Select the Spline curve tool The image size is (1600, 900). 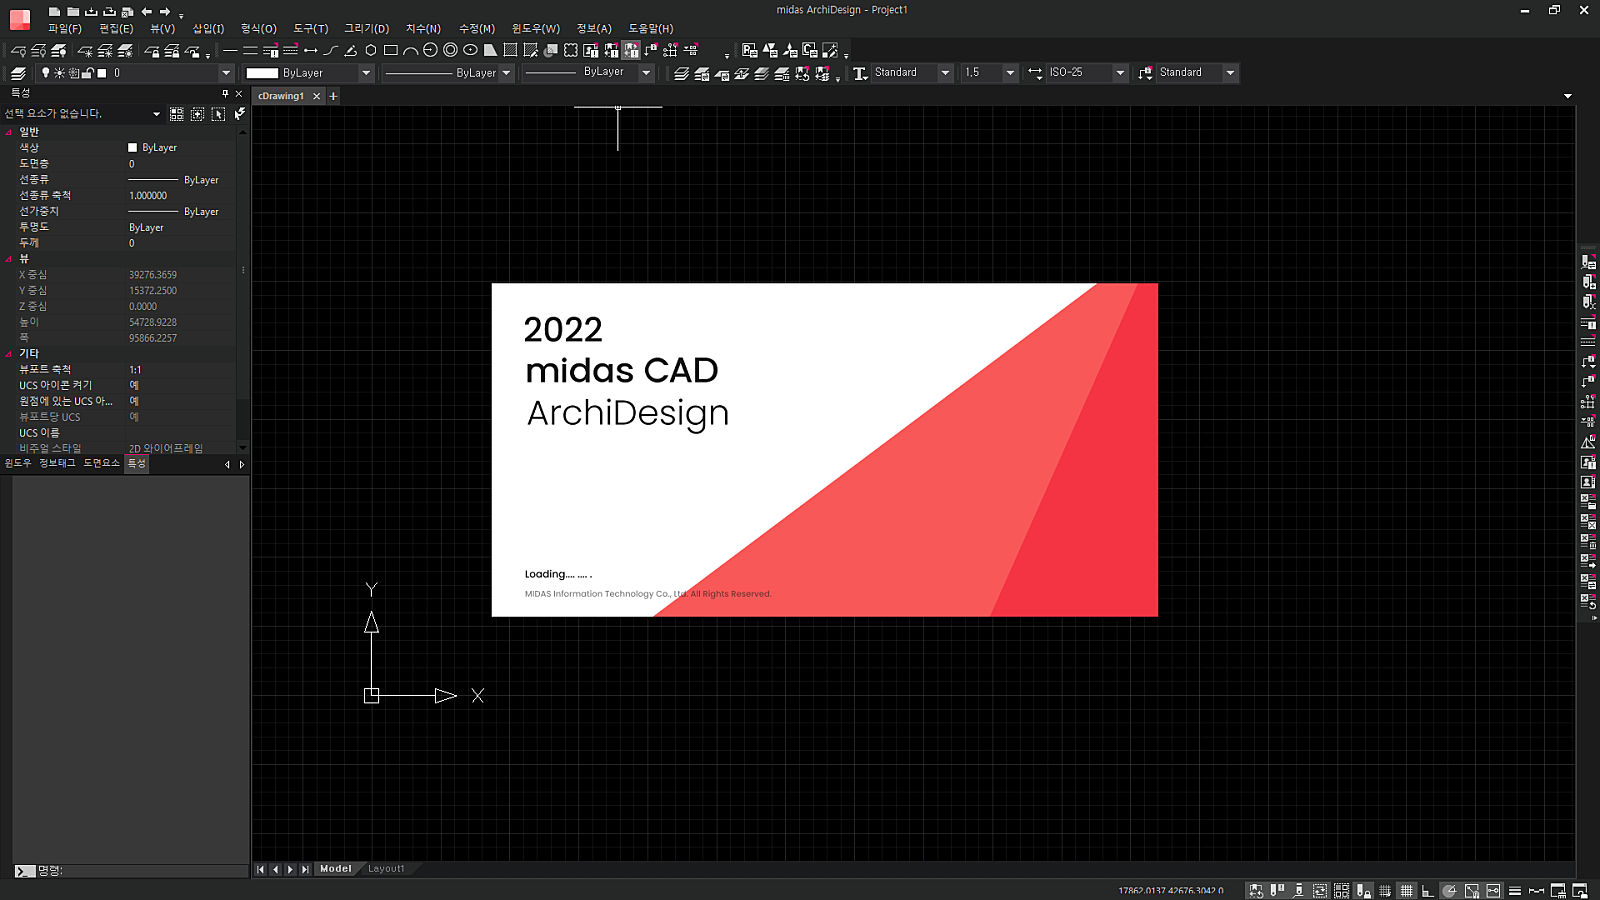[x=331, y=50]
